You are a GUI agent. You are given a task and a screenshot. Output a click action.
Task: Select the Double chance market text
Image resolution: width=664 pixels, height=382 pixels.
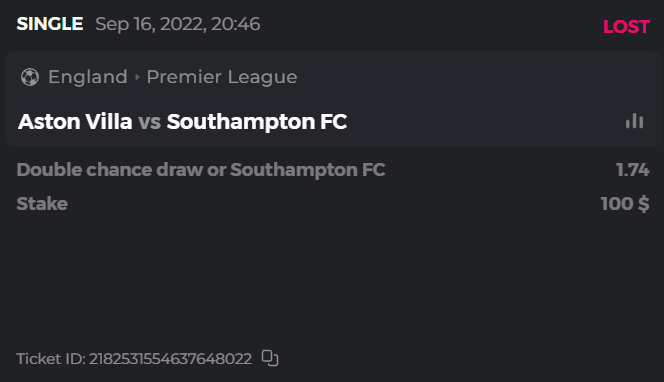201,170
